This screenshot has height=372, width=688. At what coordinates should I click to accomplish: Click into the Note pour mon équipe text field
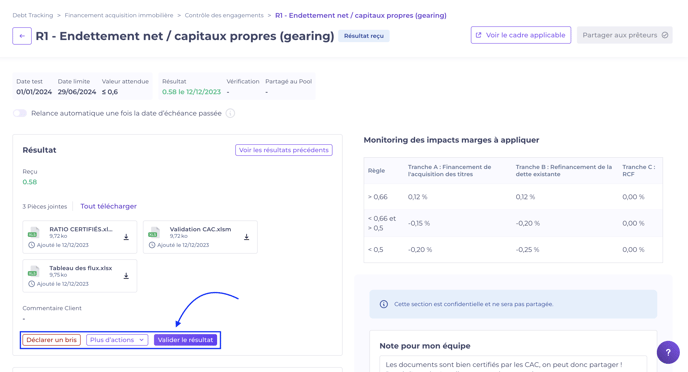click(x=513, y=364)
